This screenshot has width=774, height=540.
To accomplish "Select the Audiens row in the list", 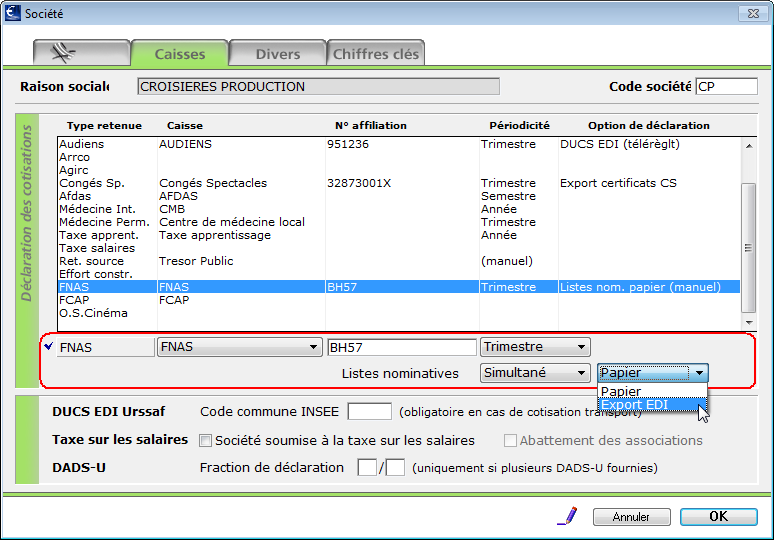I will 399,144.
